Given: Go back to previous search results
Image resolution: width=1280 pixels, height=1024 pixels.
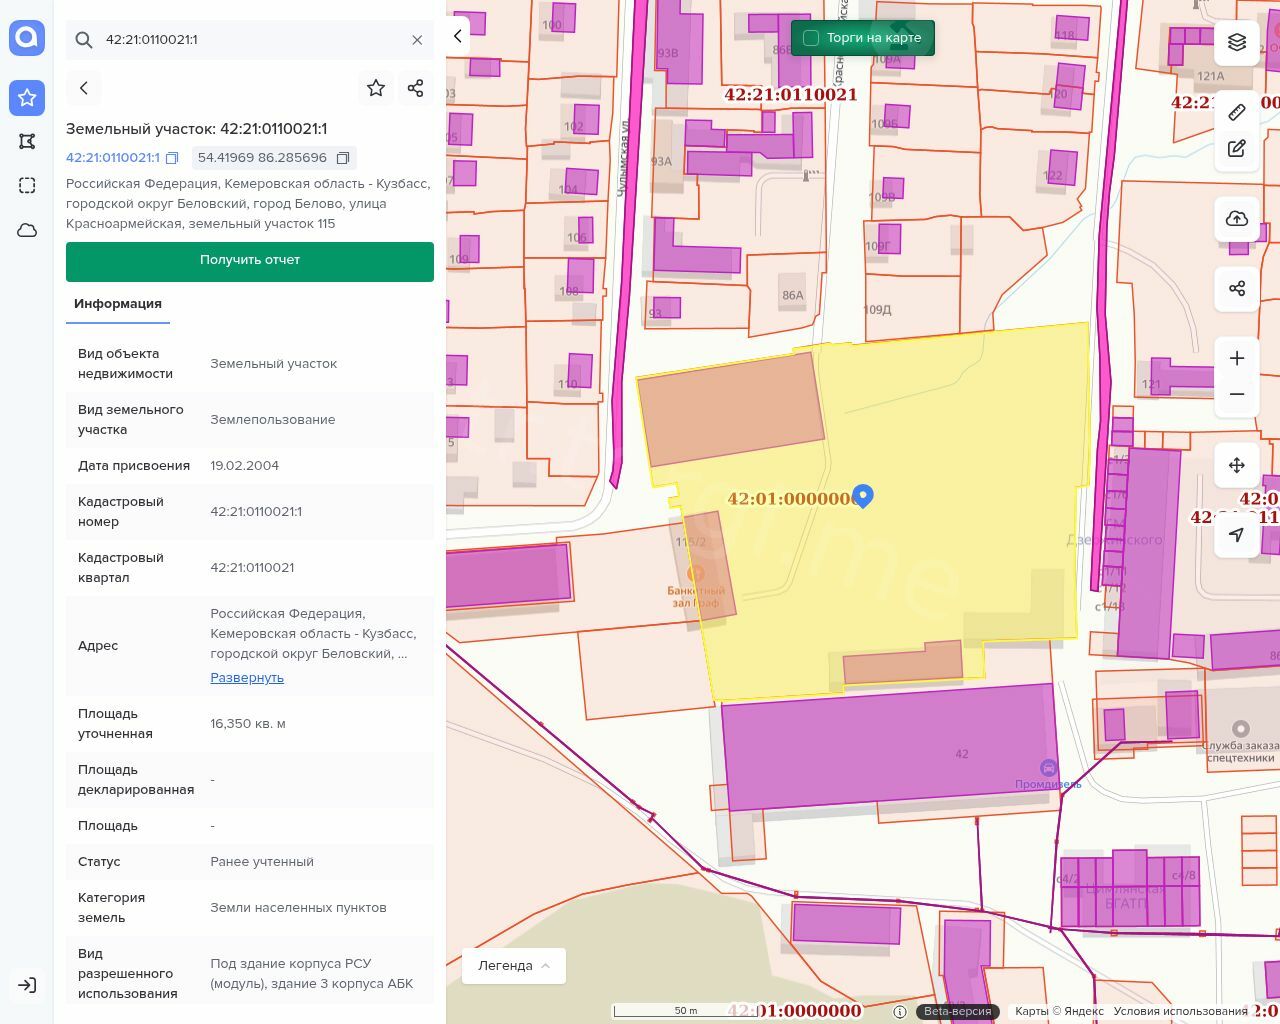Looking at the screenshot, I should click(84, 88).
